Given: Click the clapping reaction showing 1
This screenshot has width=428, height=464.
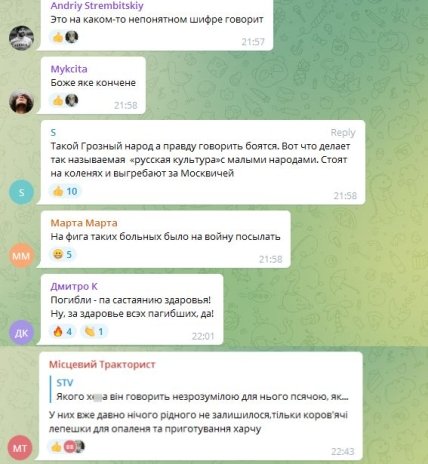Looking at the screenshot, I should [x=94, y=332].
